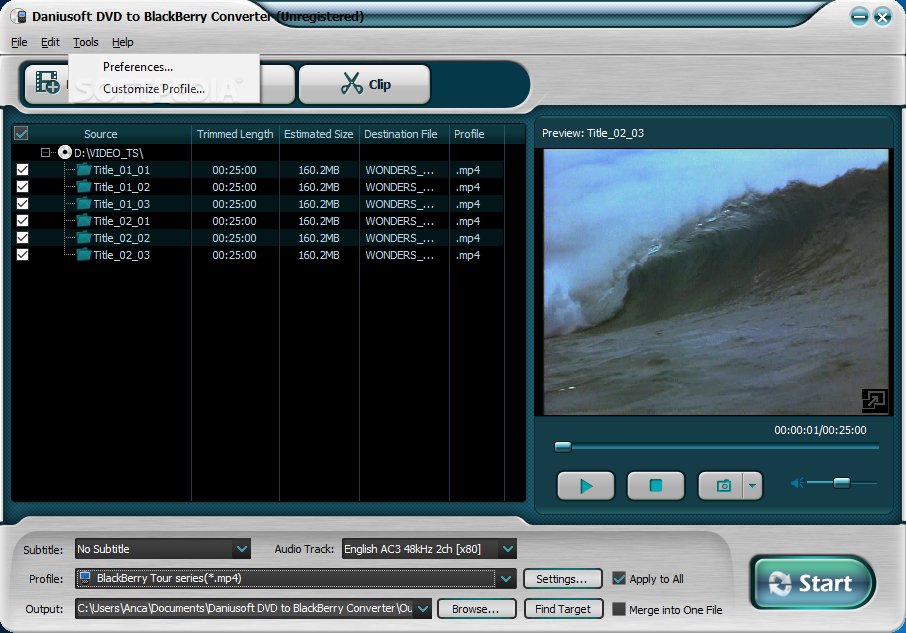Viewport: 906px width, 633px height.
Task: Toggle the select-all checkbox in header
Action: (21, 133)
